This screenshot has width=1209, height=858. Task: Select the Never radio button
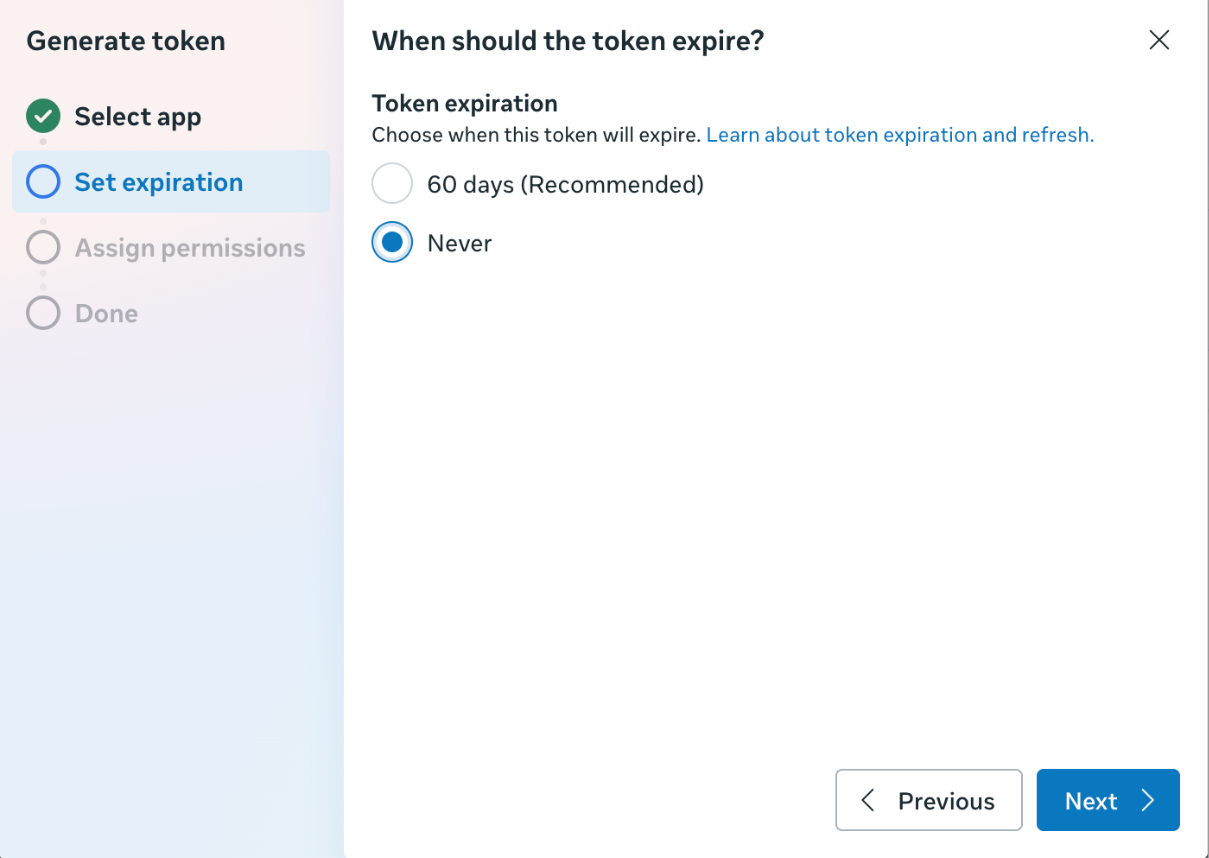click(392, 243)
